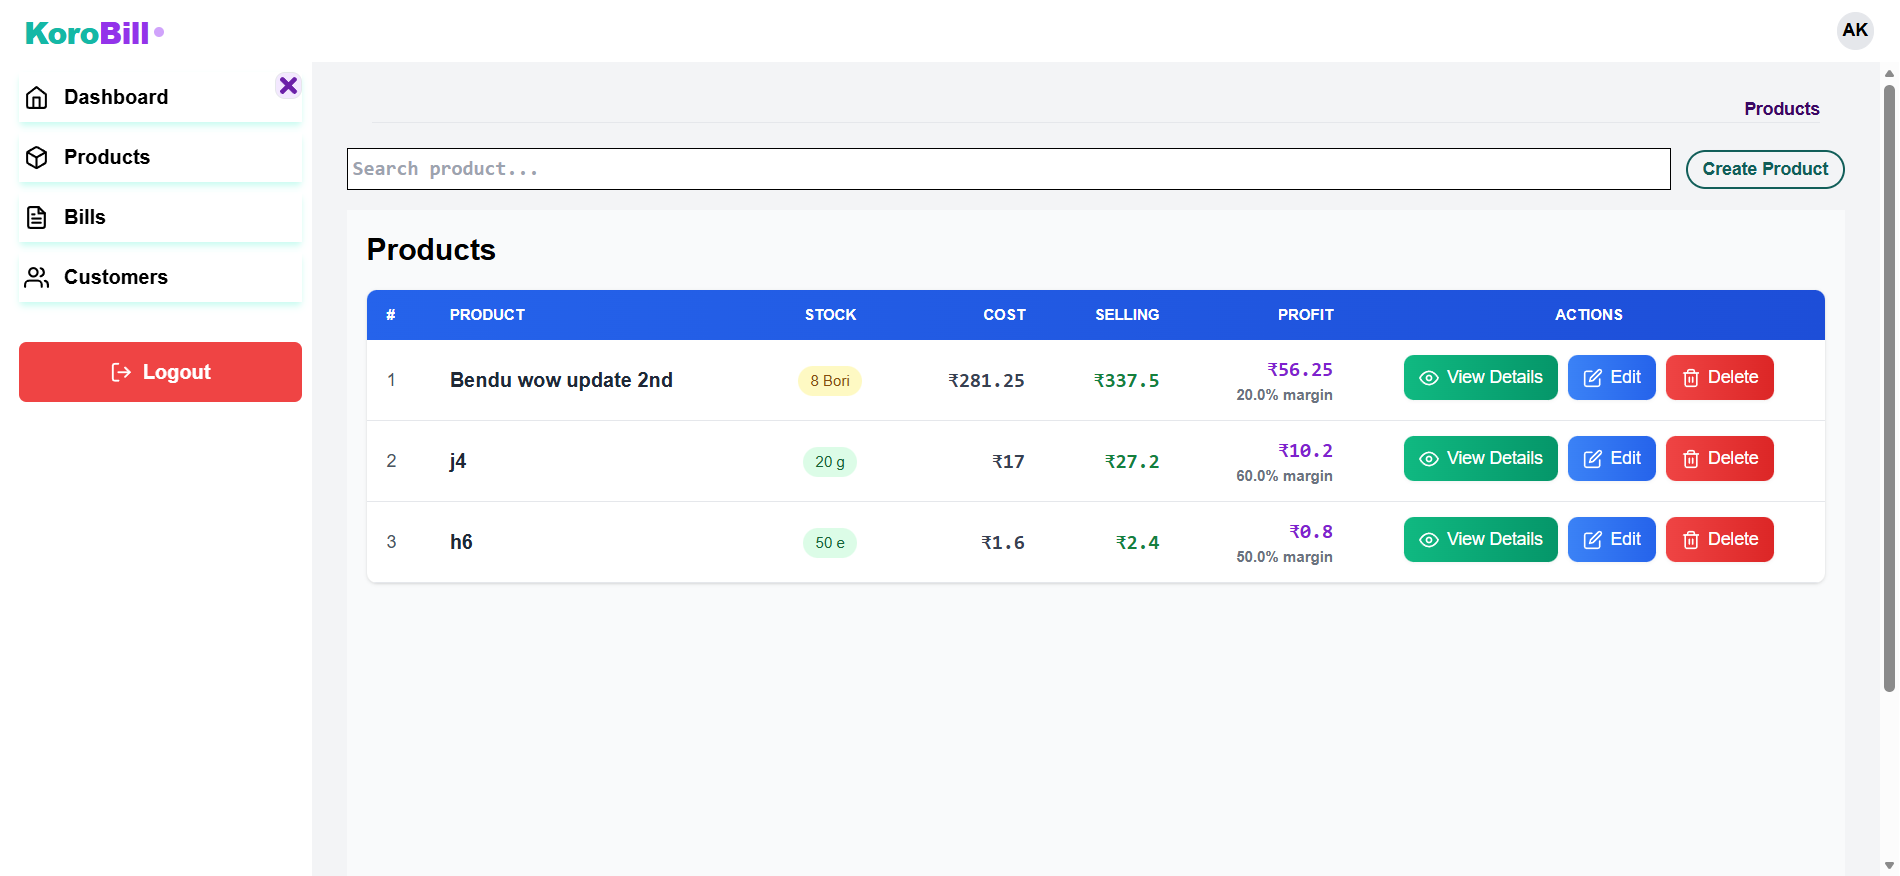Click the eye icon in the h6 row
The width and height of the screenshot is (1900, 876).
[x=1429, y=540]
